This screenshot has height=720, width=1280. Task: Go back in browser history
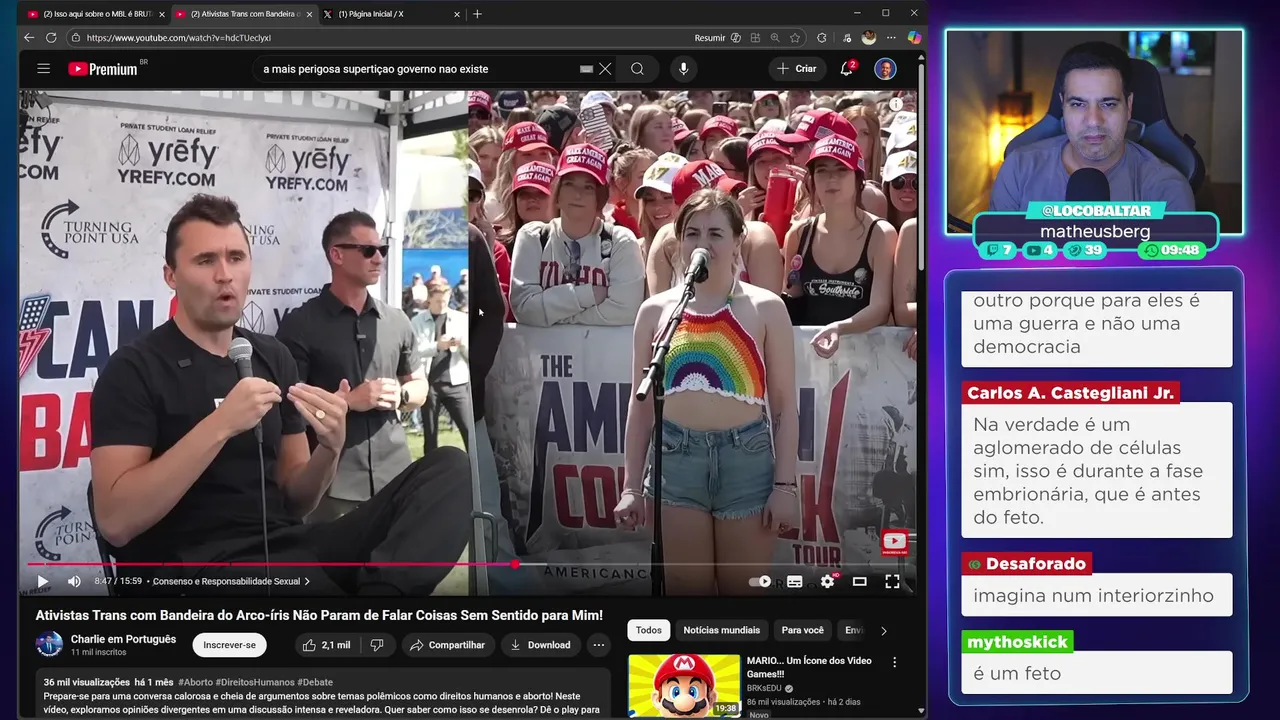(x=29, y=38)
